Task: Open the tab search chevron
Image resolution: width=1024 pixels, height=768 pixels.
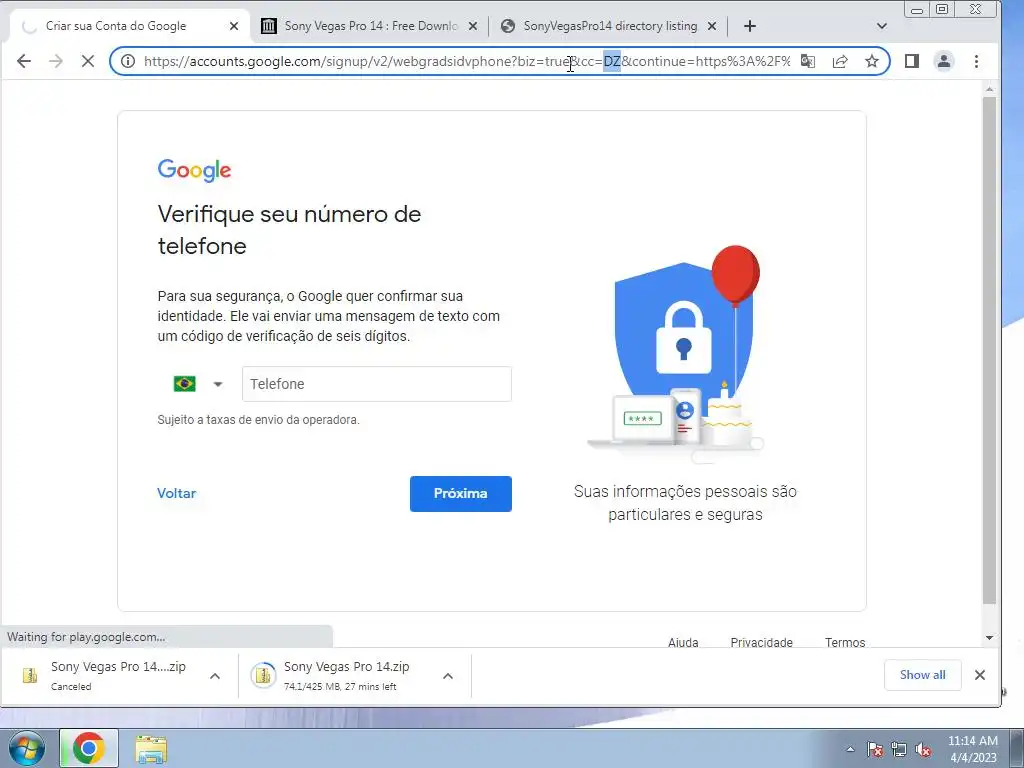Action: (882, 26)
